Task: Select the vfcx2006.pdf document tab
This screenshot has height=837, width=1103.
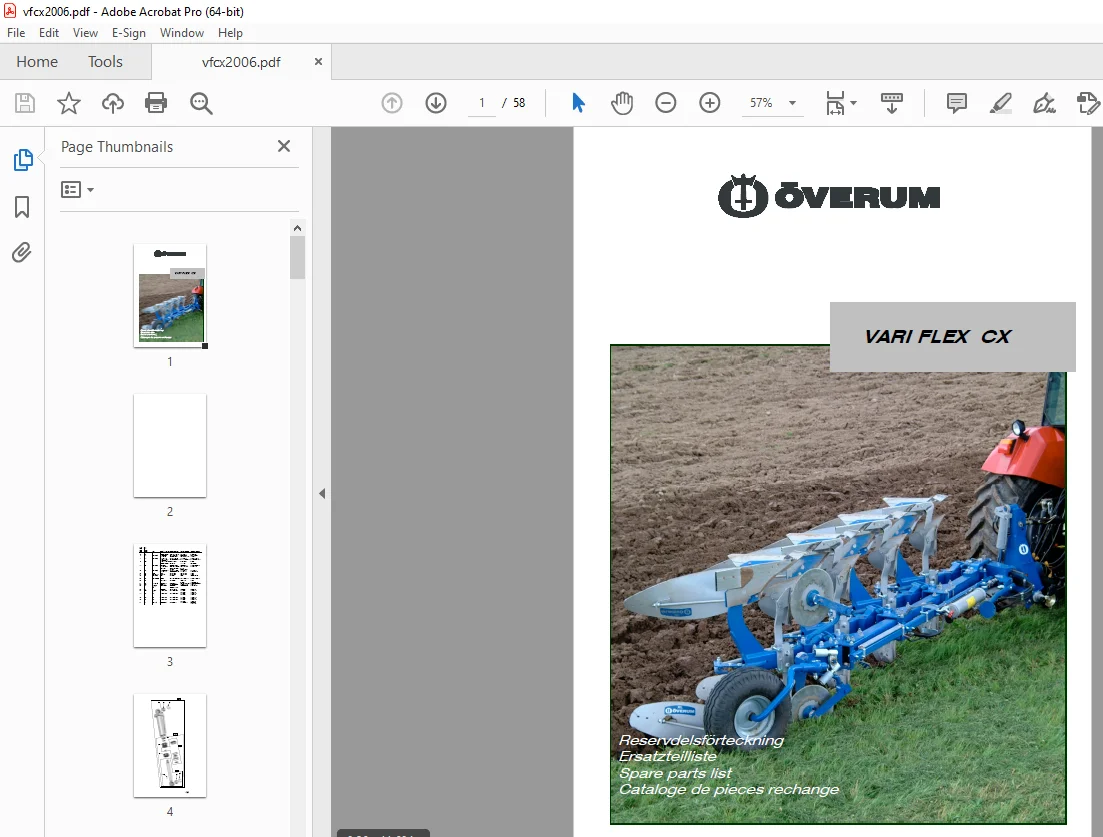Action: coord(241,62)
